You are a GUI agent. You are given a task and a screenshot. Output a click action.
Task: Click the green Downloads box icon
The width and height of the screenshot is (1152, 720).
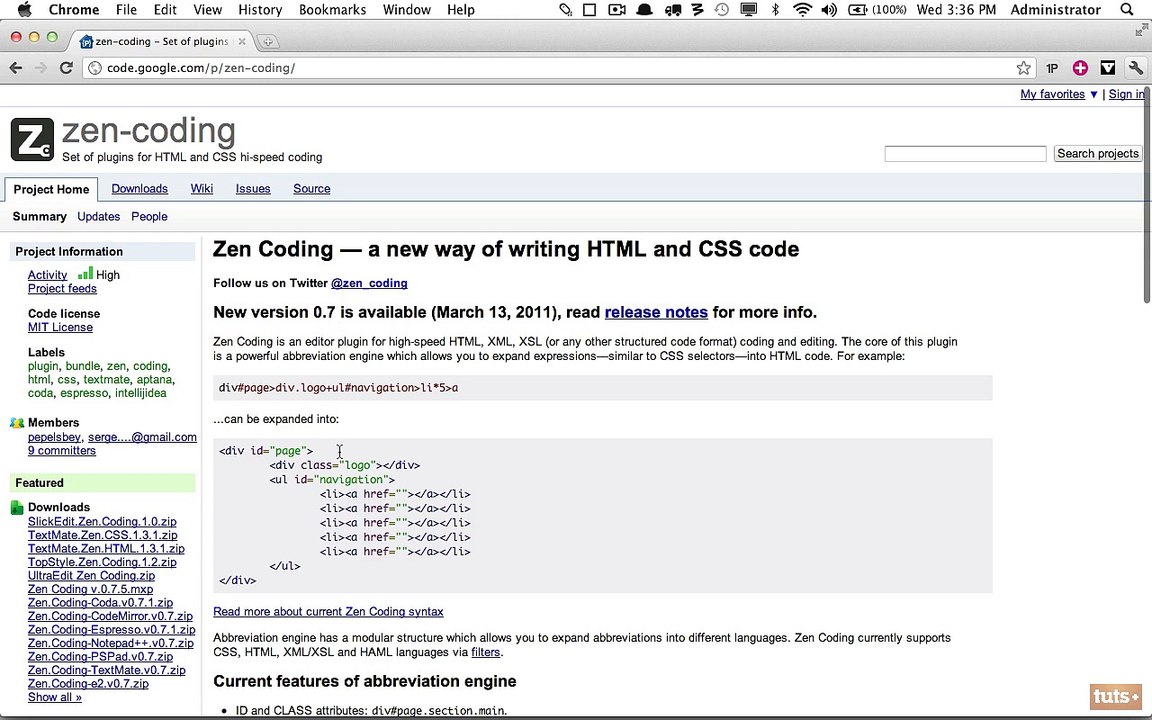[17, 508]
